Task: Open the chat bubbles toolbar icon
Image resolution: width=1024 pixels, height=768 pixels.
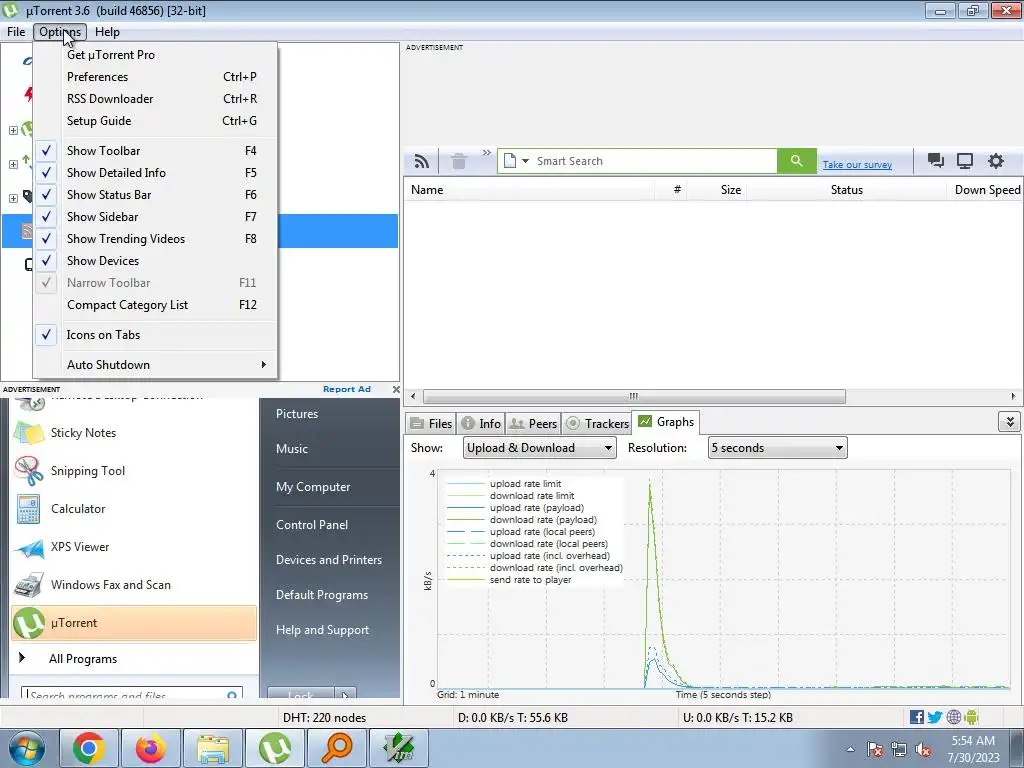Action: point(936,161)
